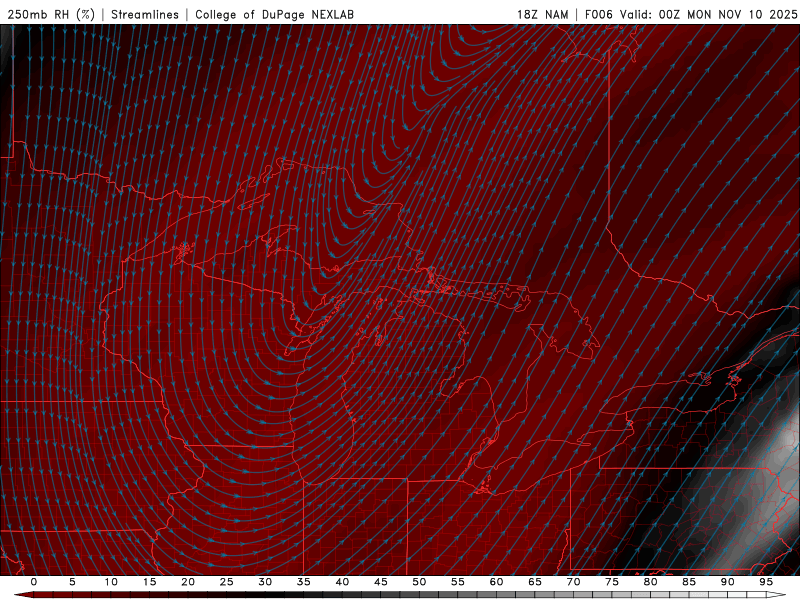Click the "70" label on the color scale
Viewport: 800px width, 600px height.
click(x=573, y=582)
